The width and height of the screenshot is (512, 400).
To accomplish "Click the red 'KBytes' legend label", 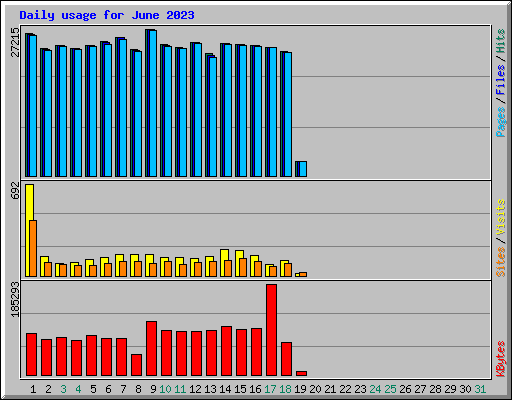I will (x=500, y=359).
